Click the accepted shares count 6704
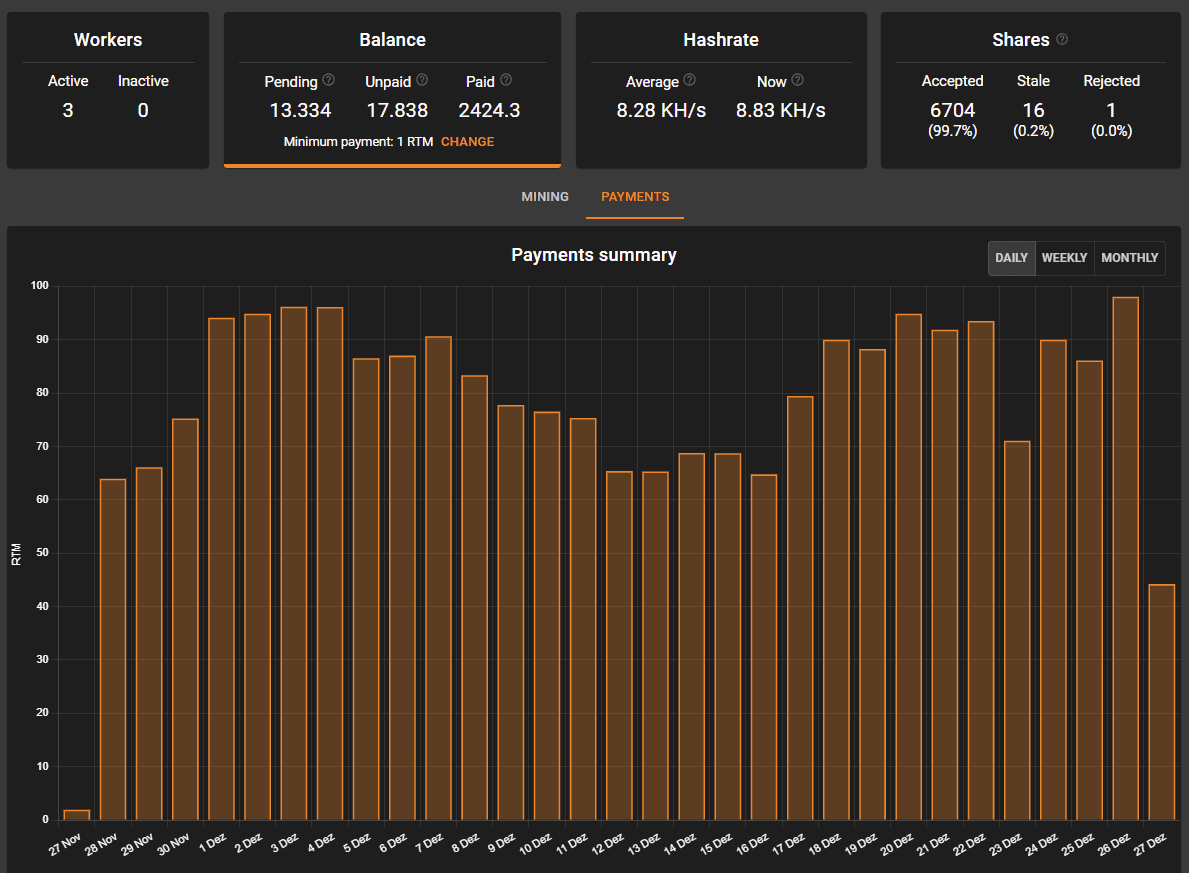1189x873 pixels. click(952, 111)
